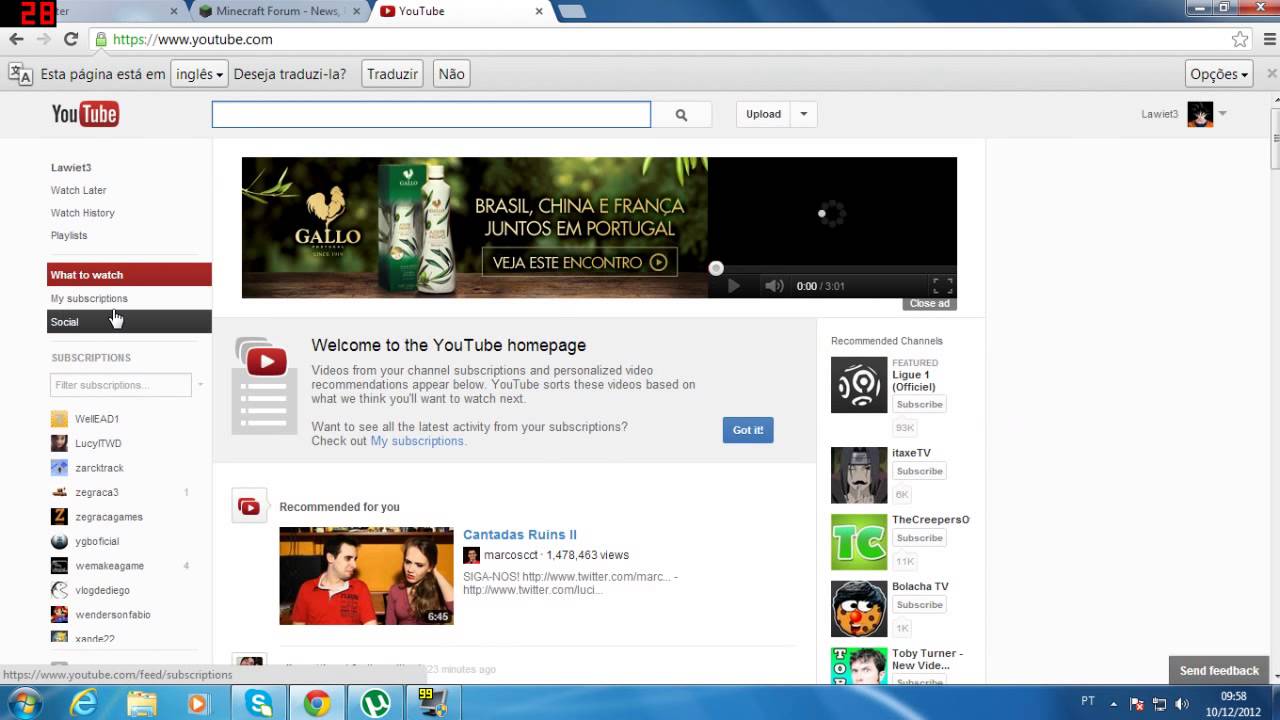Click YouTube search input field
The height and width of the screenshot is (720, 1280).
pos(431,115)
